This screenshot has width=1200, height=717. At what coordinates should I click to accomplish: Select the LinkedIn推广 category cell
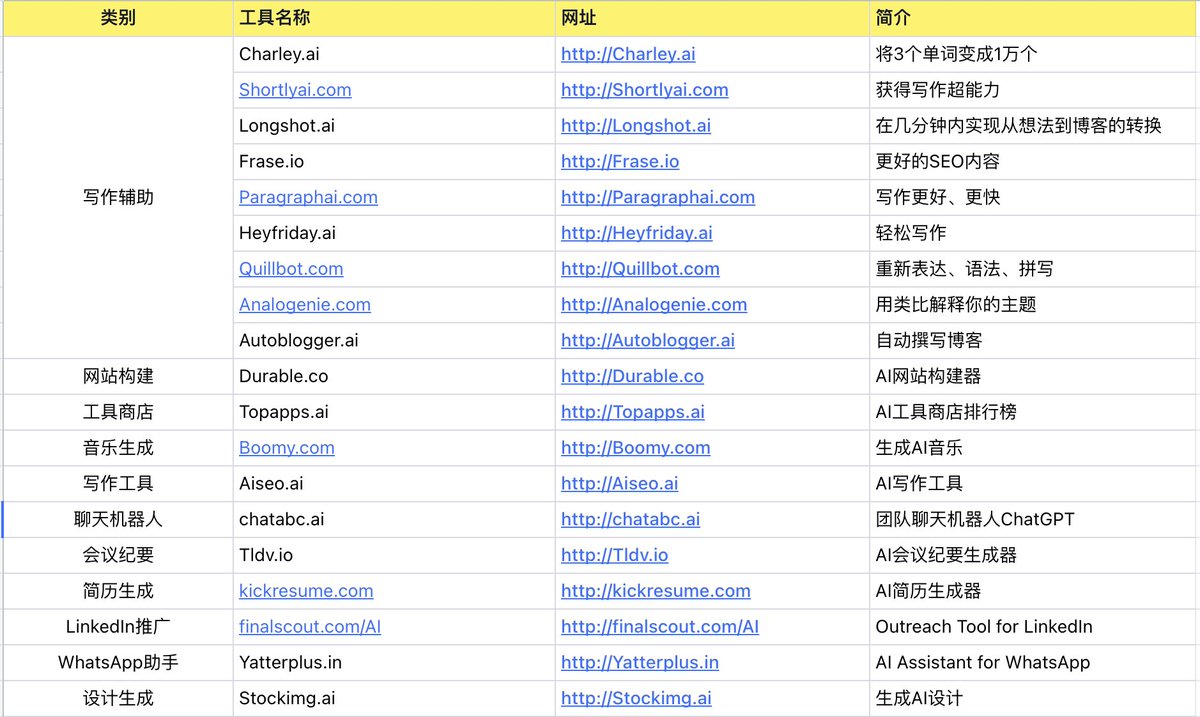point(118,627)
